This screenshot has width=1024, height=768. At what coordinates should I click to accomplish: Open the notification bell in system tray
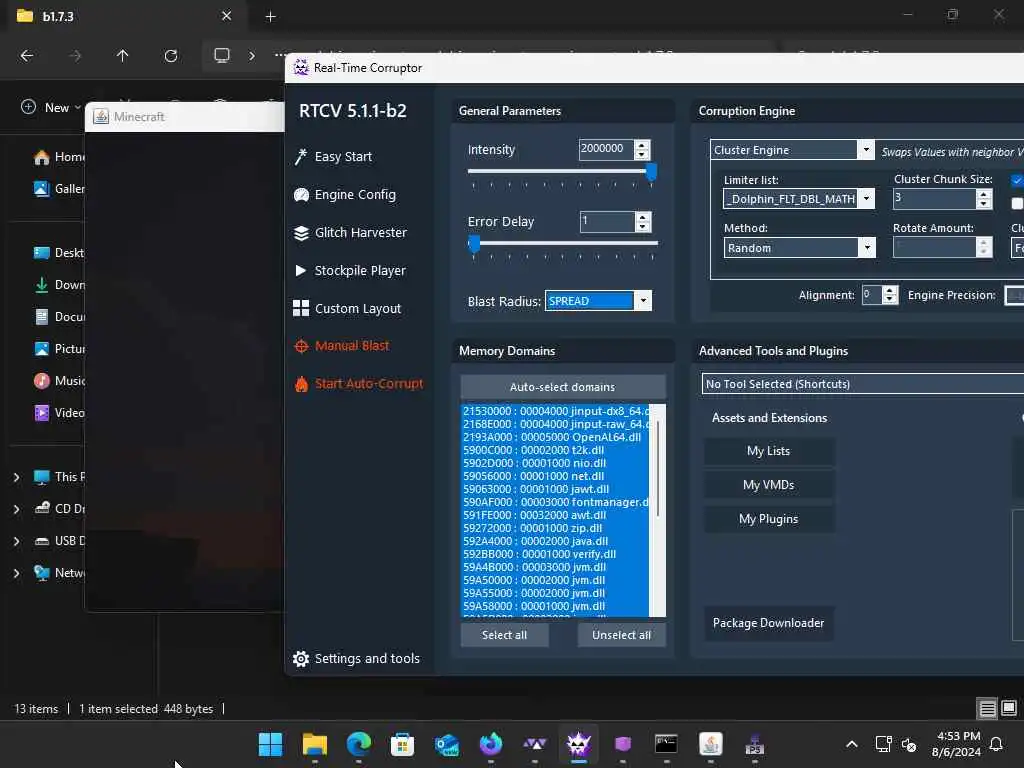(997, 744)
